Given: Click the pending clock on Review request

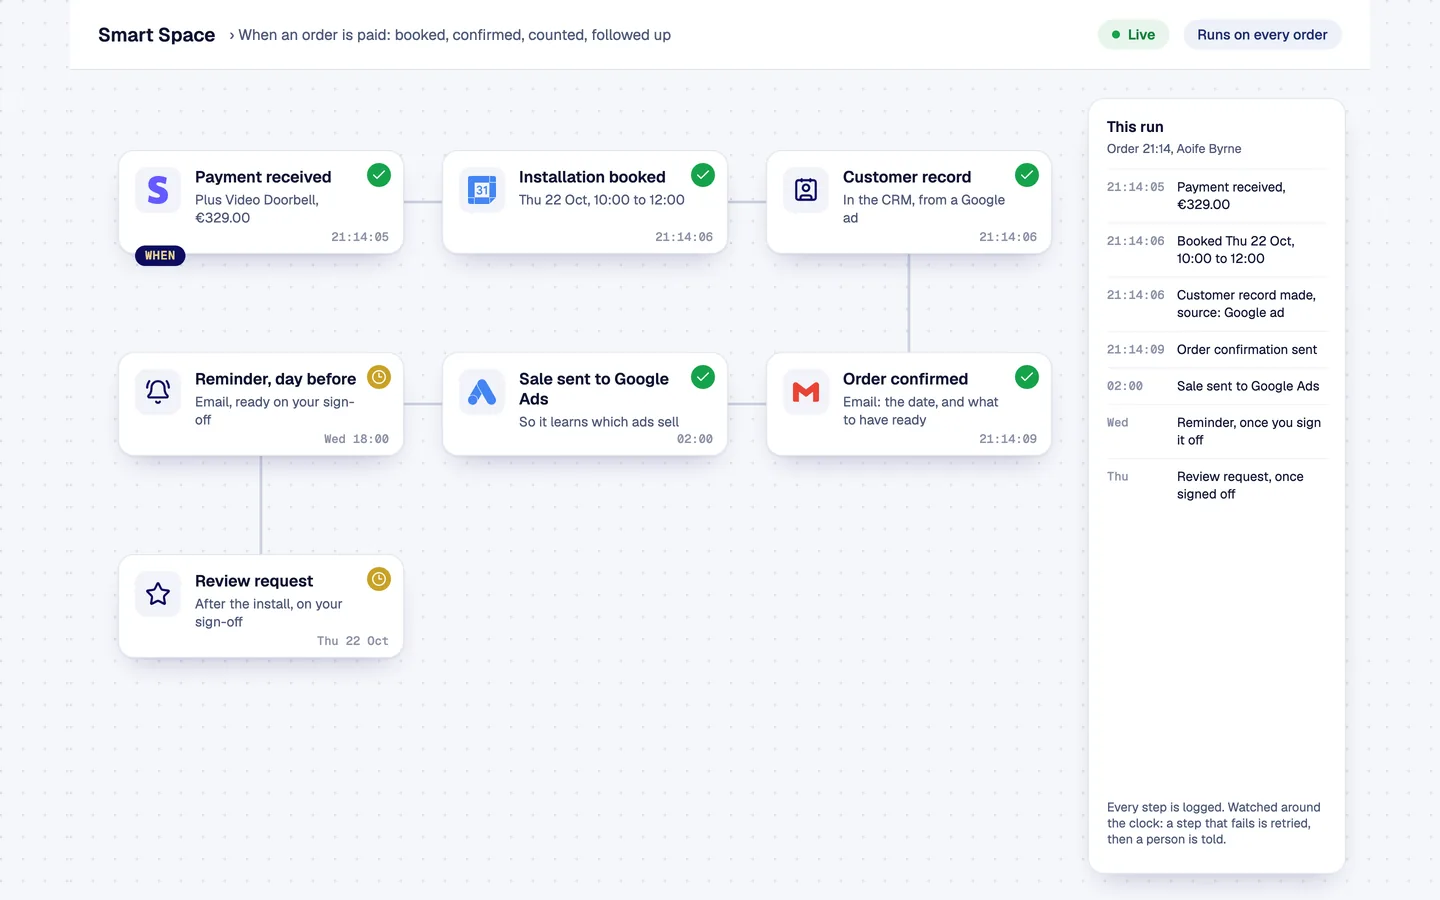Looking at the screenshot, I should pyautogui.click(x=379, y=579).
